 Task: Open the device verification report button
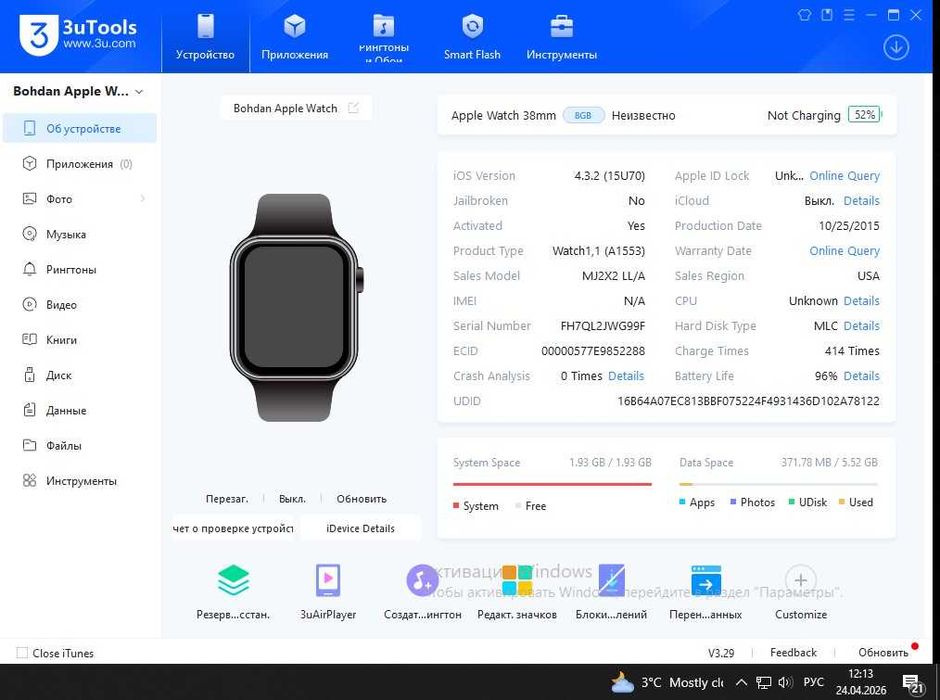233,528
